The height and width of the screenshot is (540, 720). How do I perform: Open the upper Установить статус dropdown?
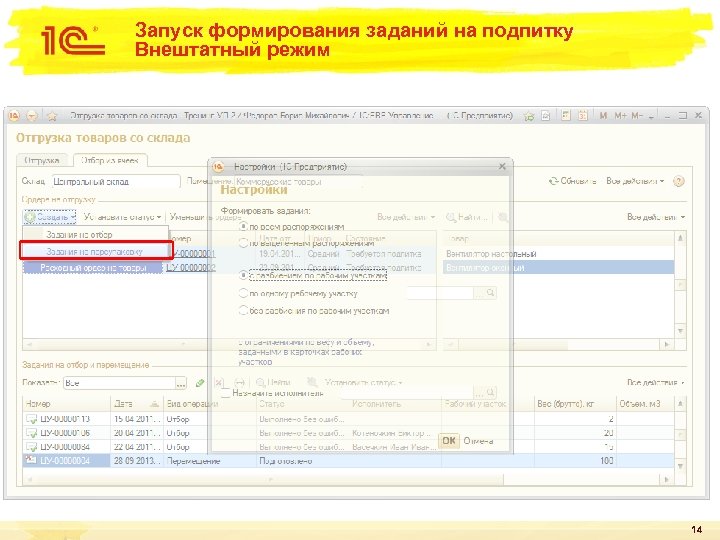tap(122, 217)
